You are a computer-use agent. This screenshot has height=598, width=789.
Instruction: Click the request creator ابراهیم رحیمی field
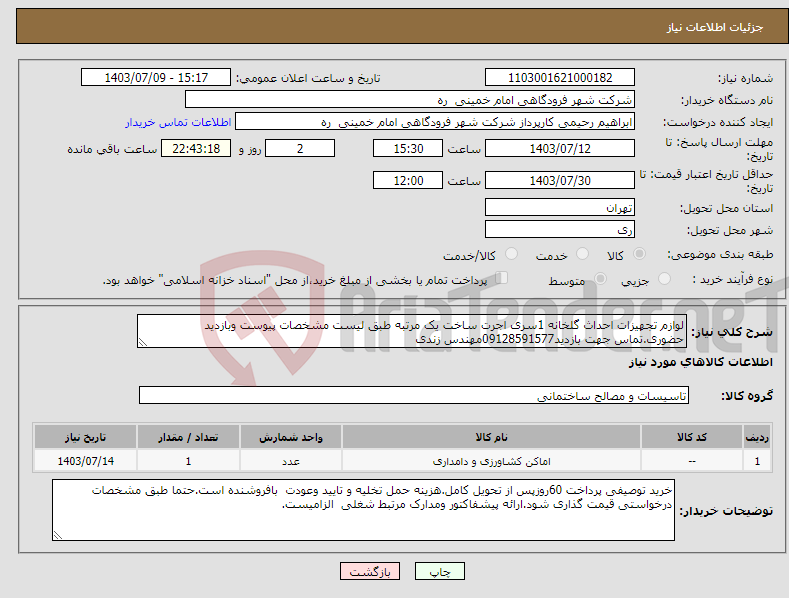tap(435, 121)
